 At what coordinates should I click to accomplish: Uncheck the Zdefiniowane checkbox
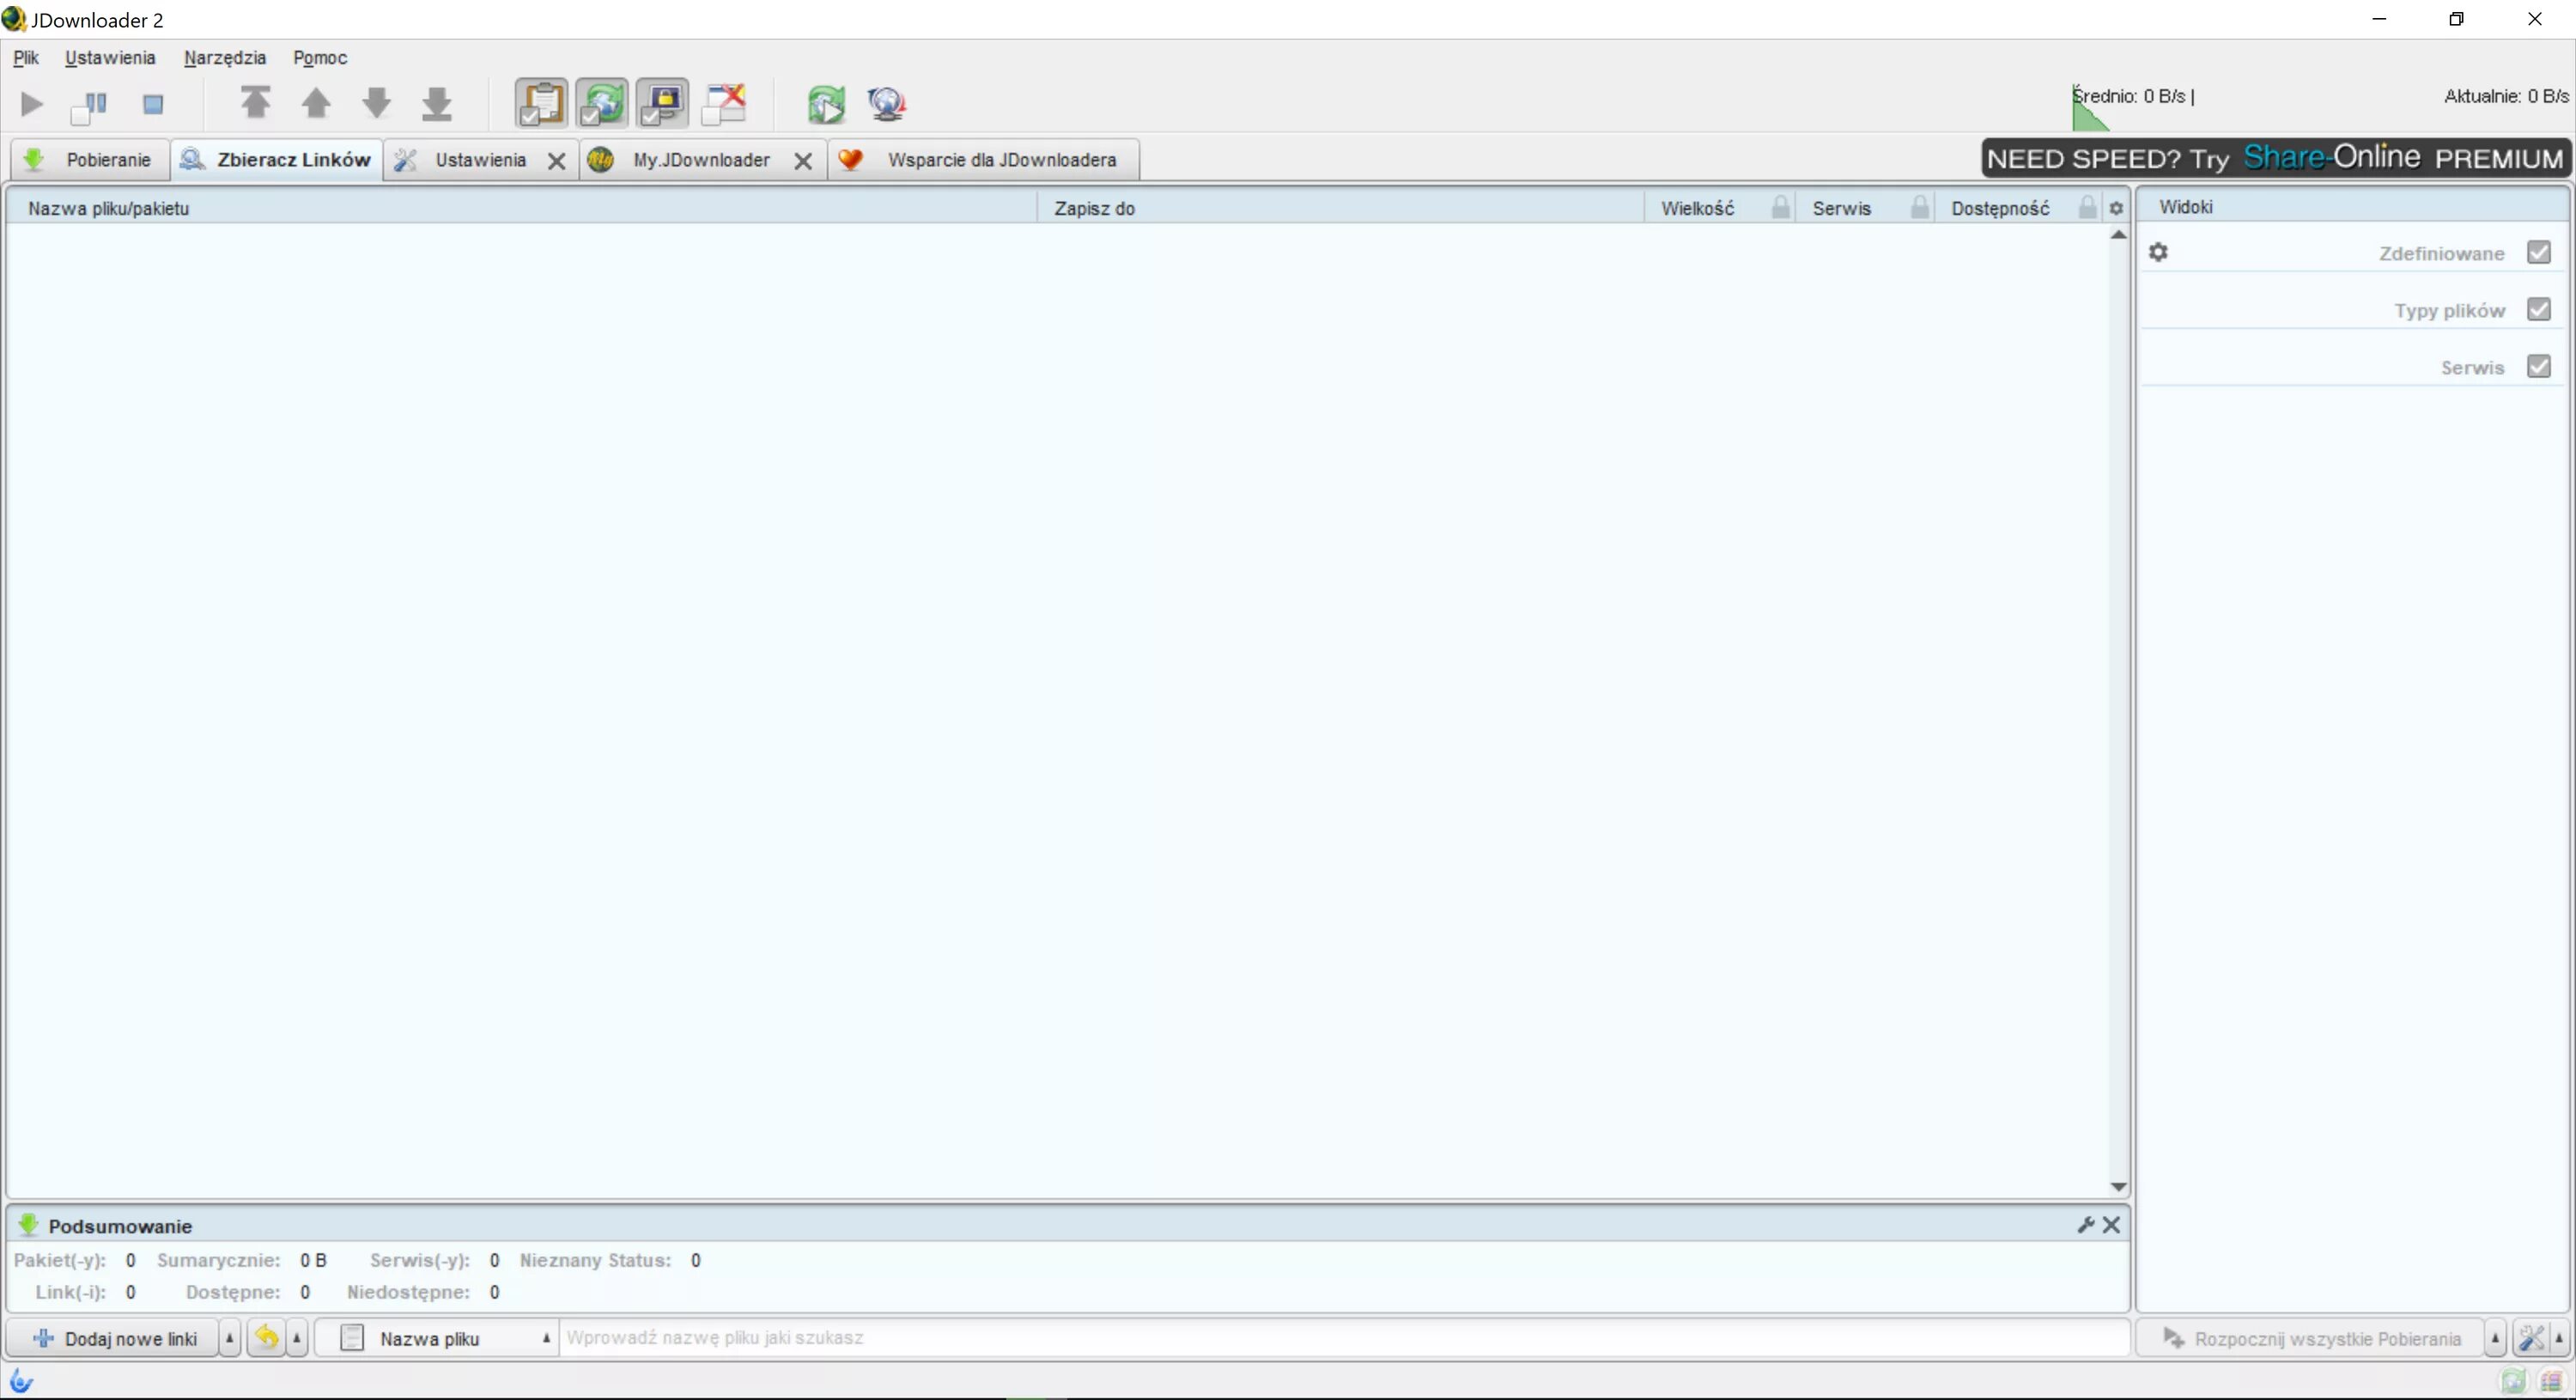(x=2538, y=252)
